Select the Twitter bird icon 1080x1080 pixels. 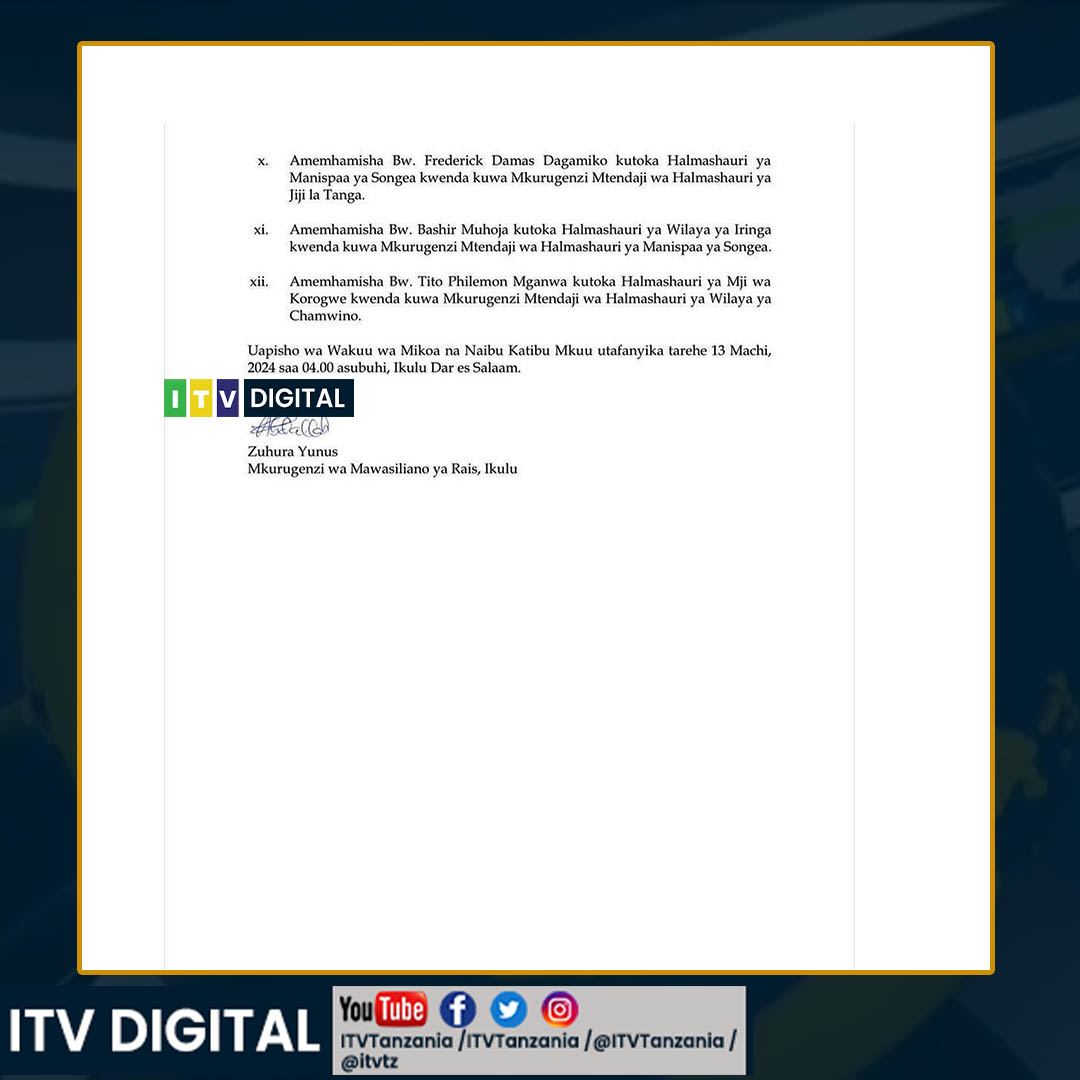coord(508,1010)
